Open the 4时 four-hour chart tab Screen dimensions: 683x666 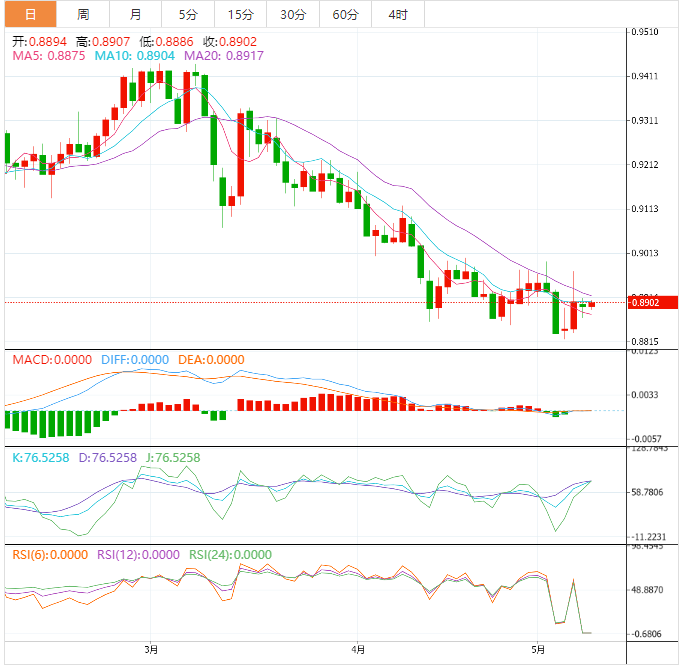397,14
